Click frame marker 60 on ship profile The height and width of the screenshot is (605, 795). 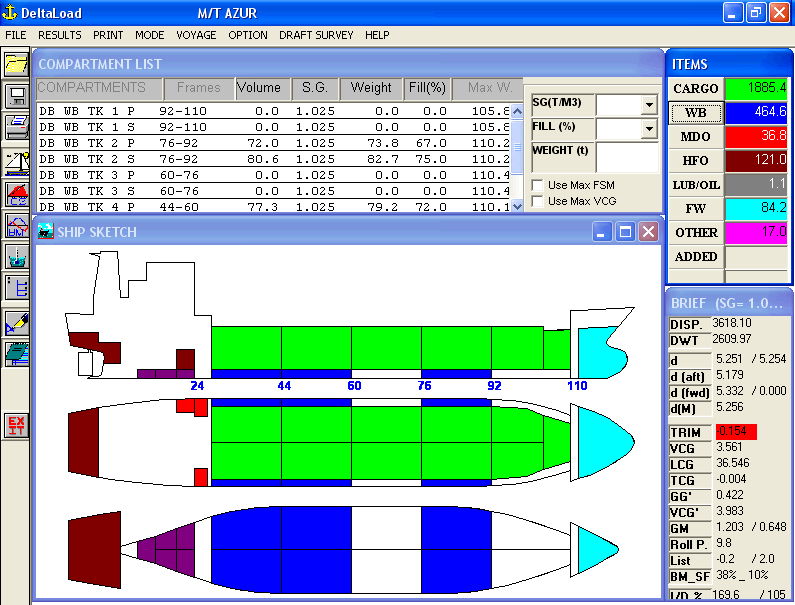(x=354, y=386)
